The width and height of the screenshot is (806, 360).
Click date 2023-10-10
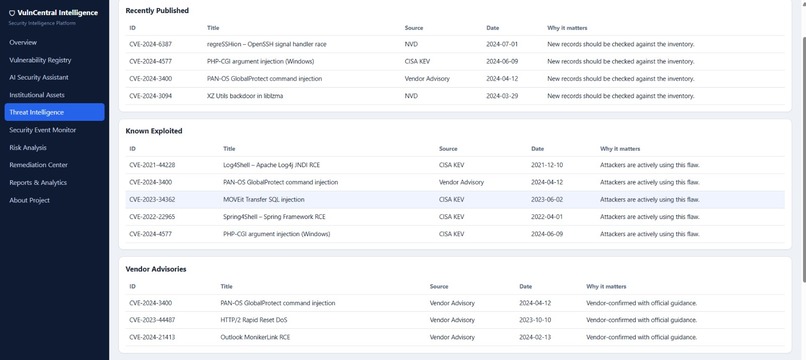(x=535, y=320)
